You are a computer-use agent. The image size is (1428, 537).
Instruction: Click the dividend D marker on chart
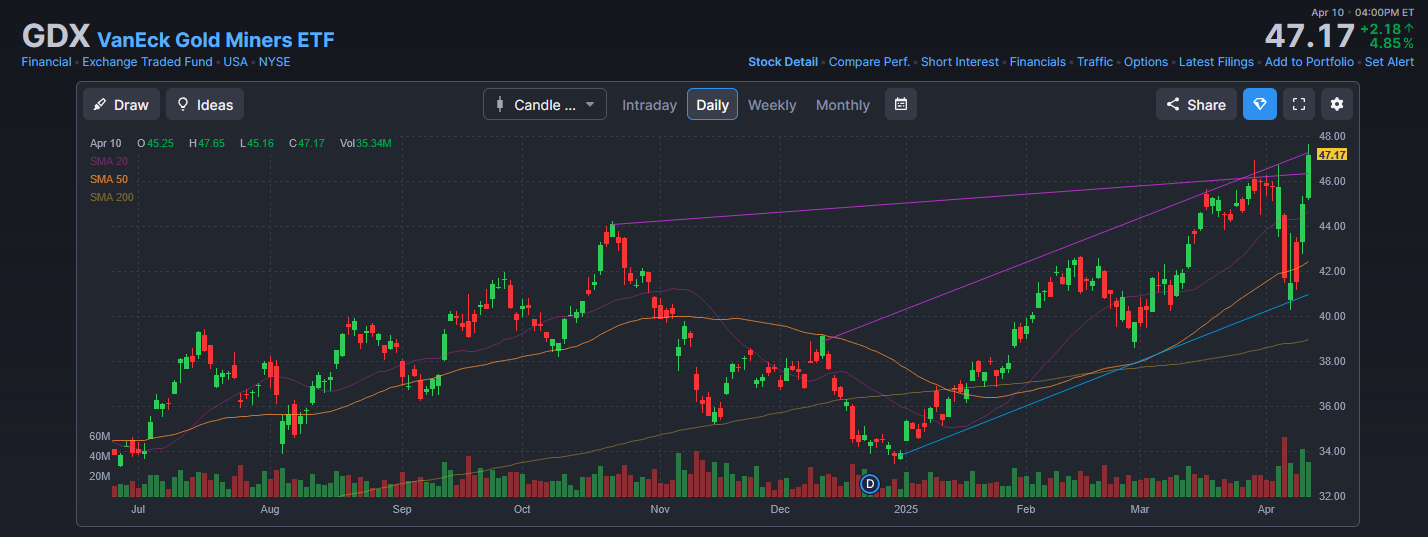tap(870, 484)
